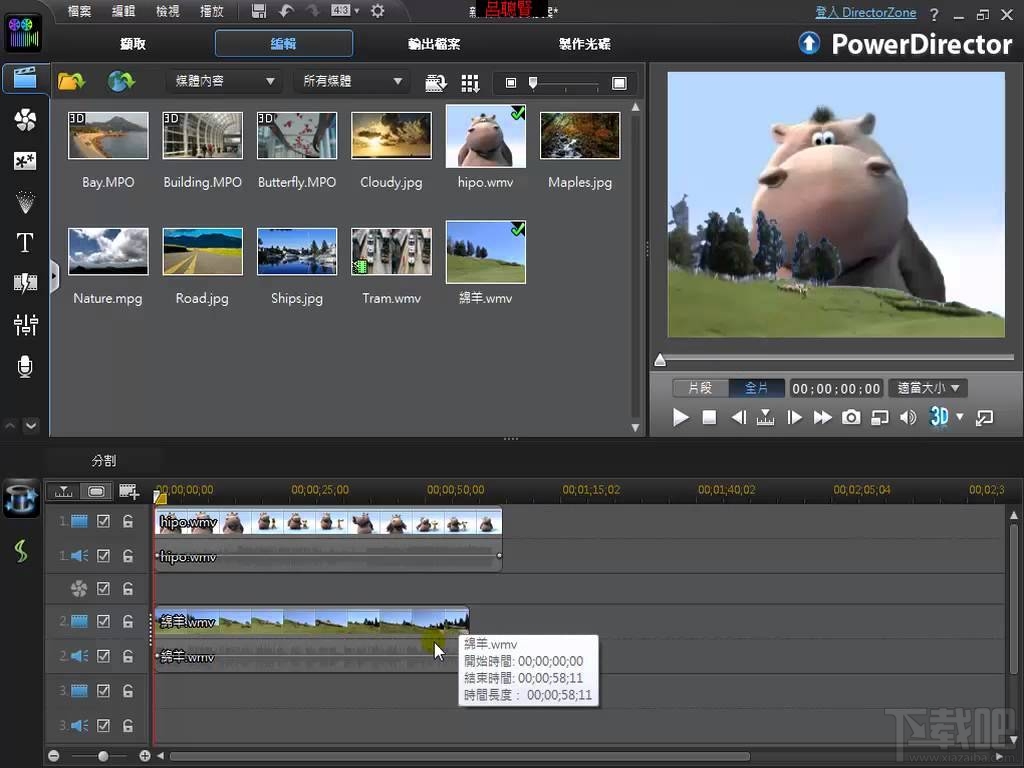Take a snapshot with the camera icon
The width and height of the screenshot is (1024, 768).
click(x=850, y=418)
